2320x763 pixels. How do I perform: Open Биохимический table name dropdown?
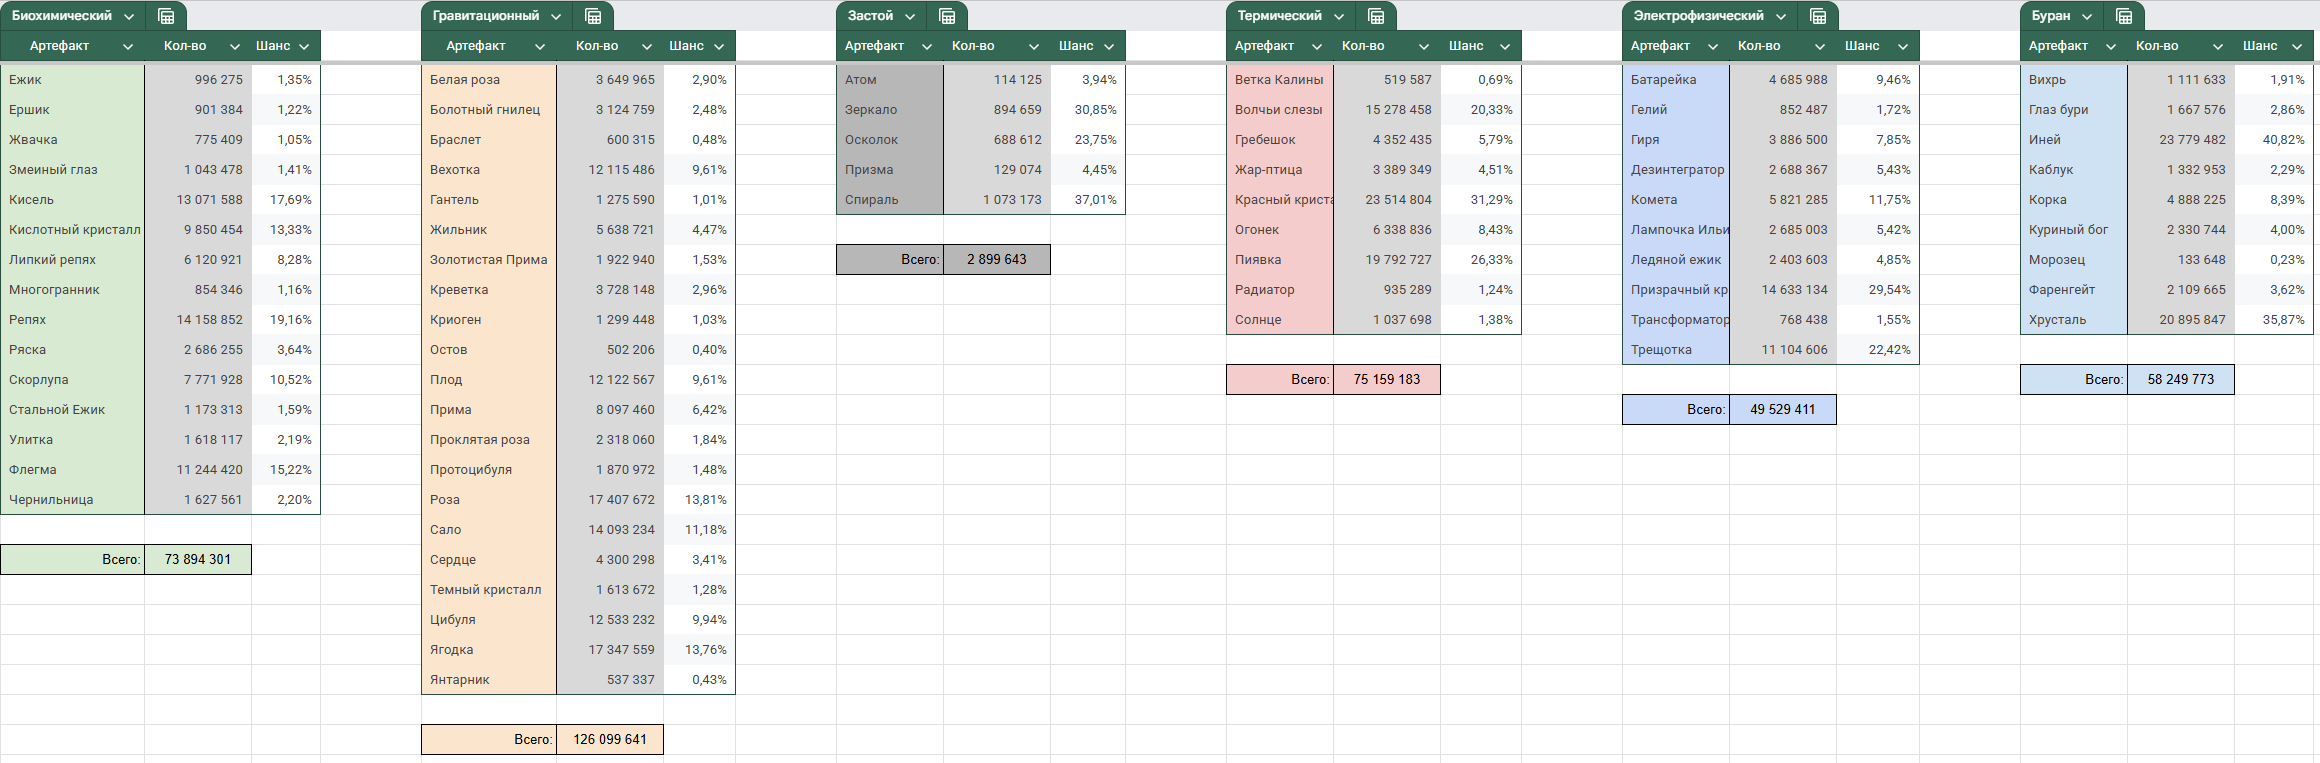click(x=129, y=16)
